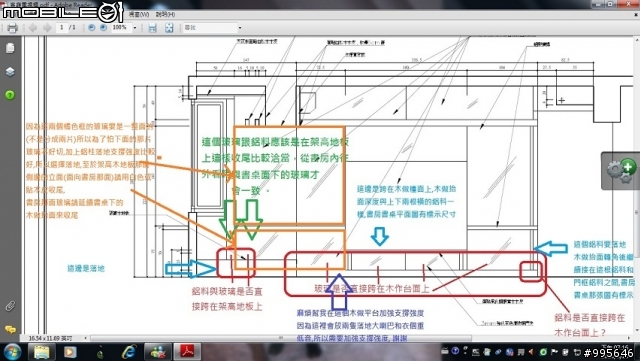This screenshot has height=361, width=640.
Task: Click inside the Find search box
Action: [x=210, y=28]
